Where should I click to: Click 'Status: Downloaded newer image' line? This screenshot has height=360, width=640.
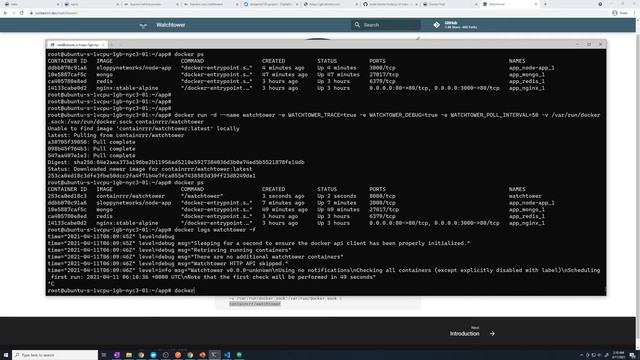(x=150, y=169)
